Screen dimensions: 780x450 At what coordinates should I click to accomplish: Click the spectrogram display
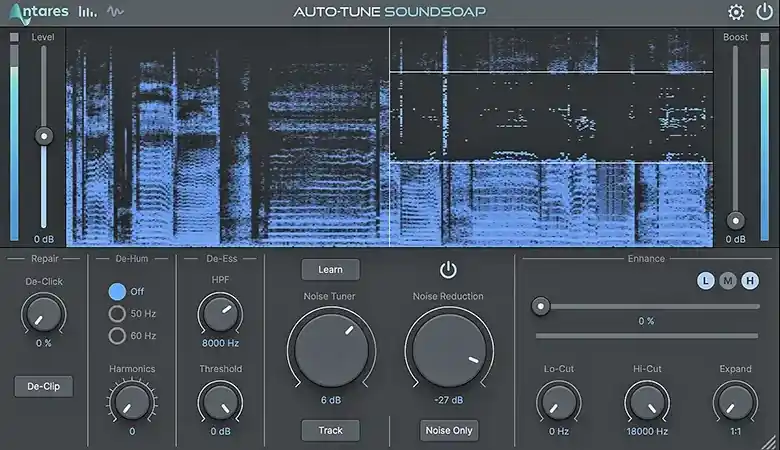(x=390, y=137)
